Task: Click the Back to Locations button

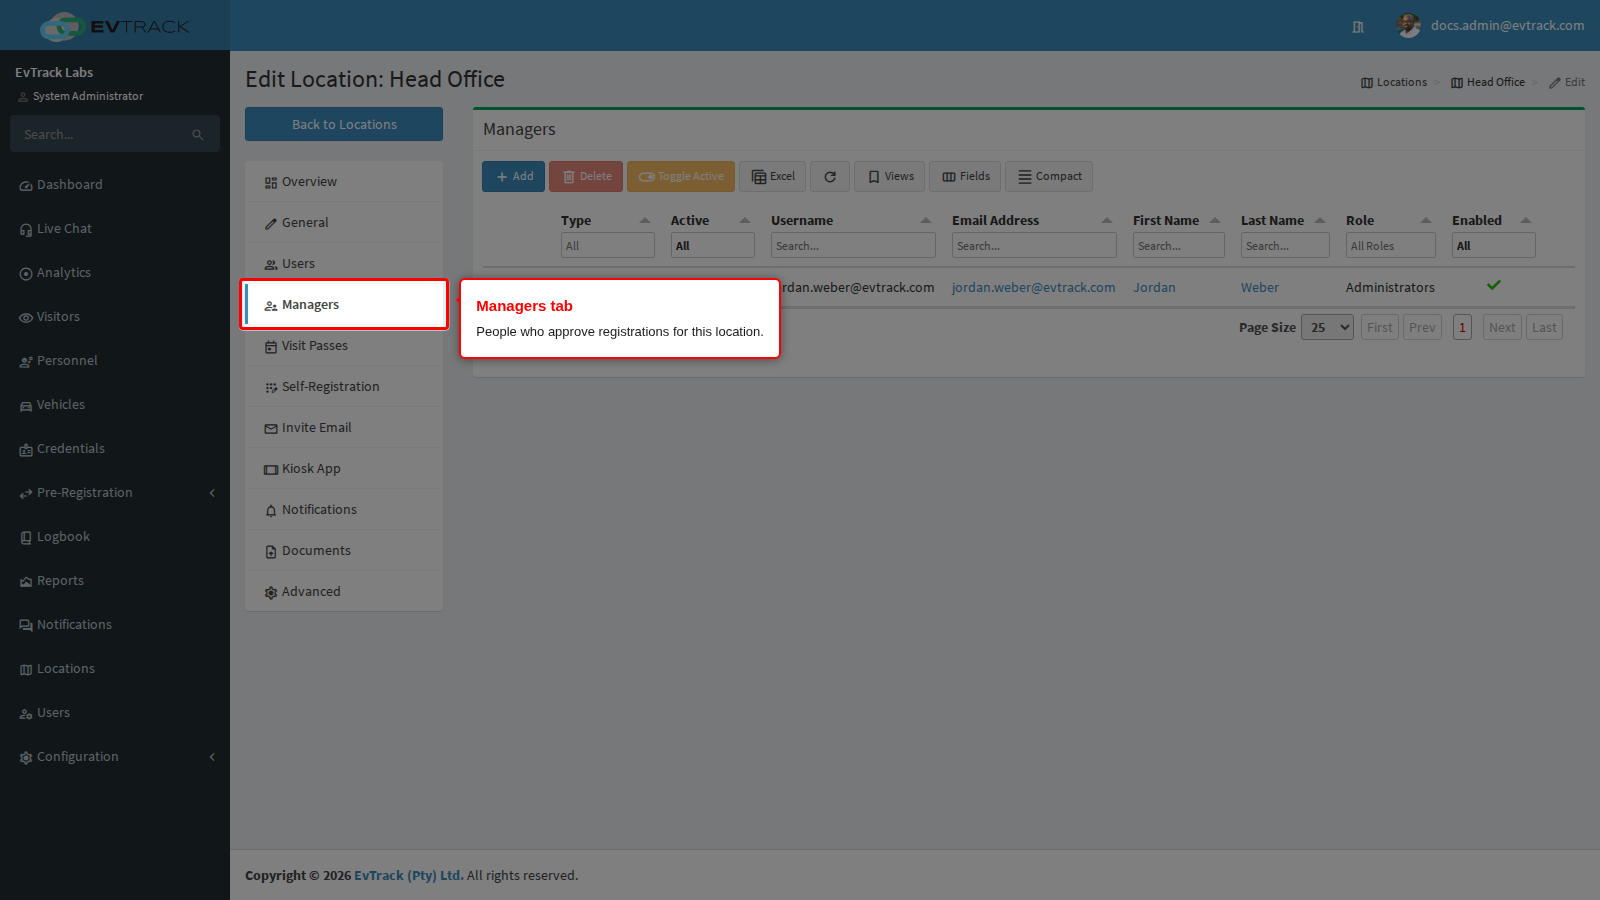Action: coord(344,124)
